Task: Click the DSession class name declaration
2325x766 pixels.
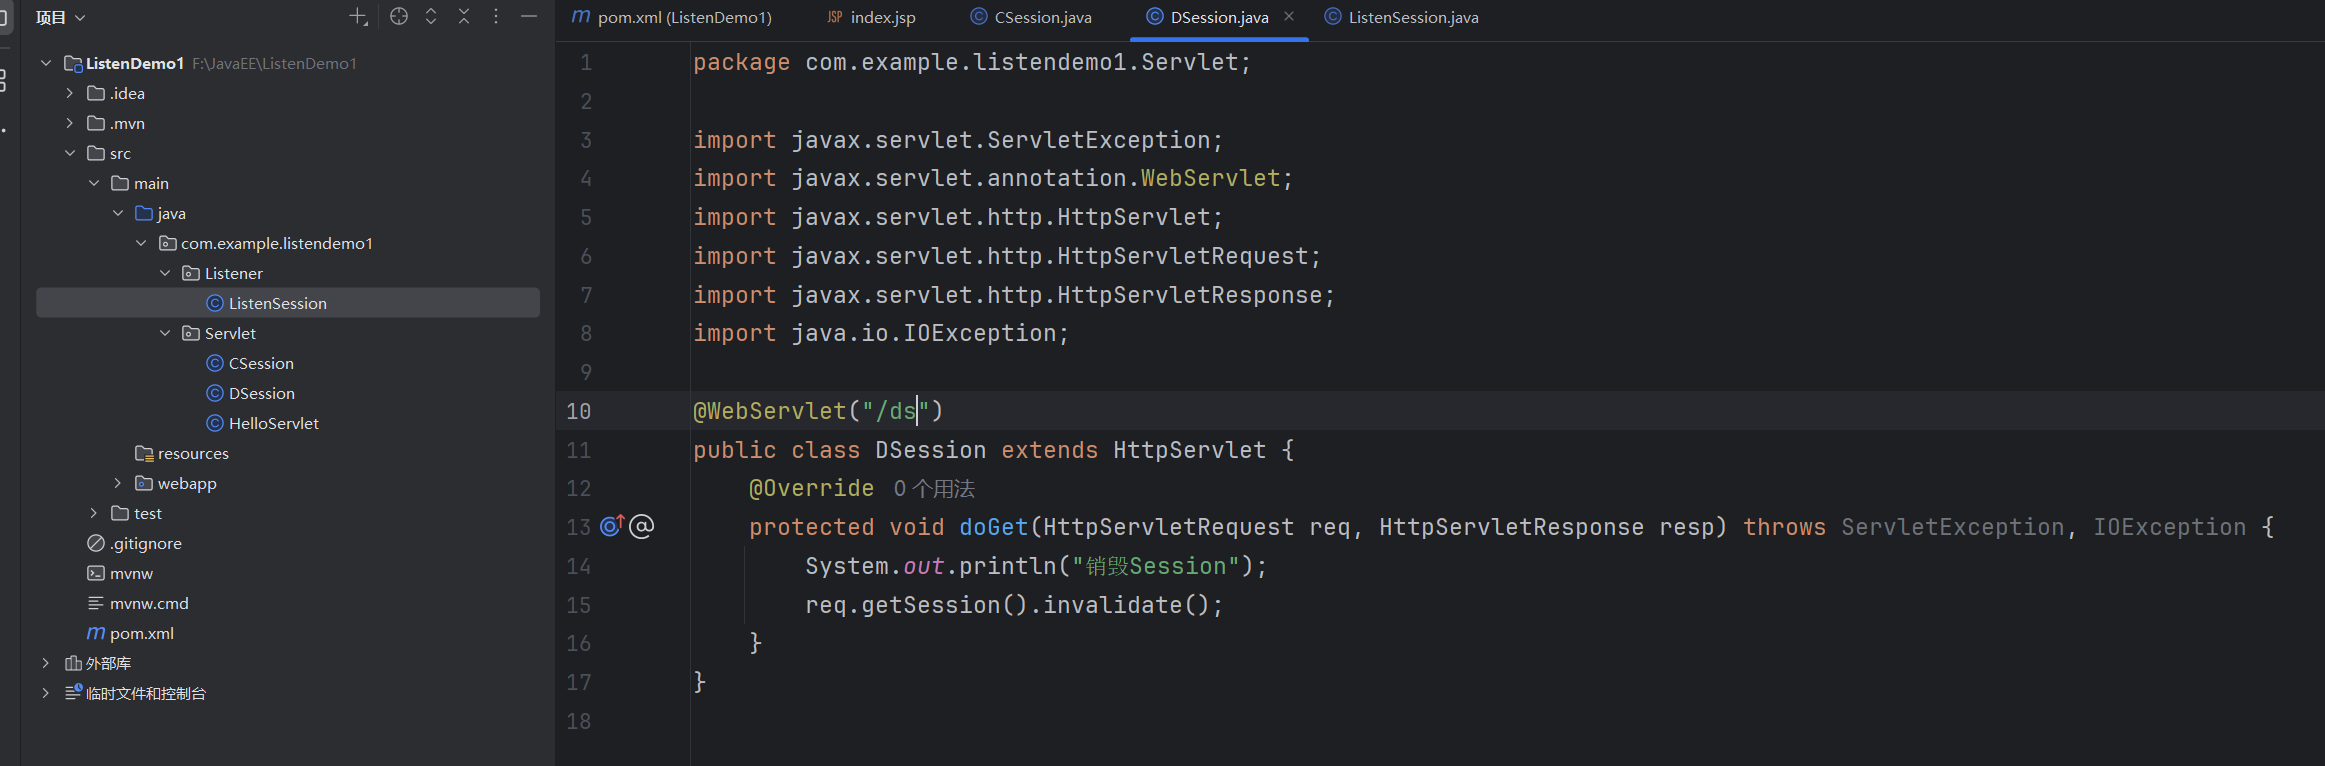Action: point(930,450)
